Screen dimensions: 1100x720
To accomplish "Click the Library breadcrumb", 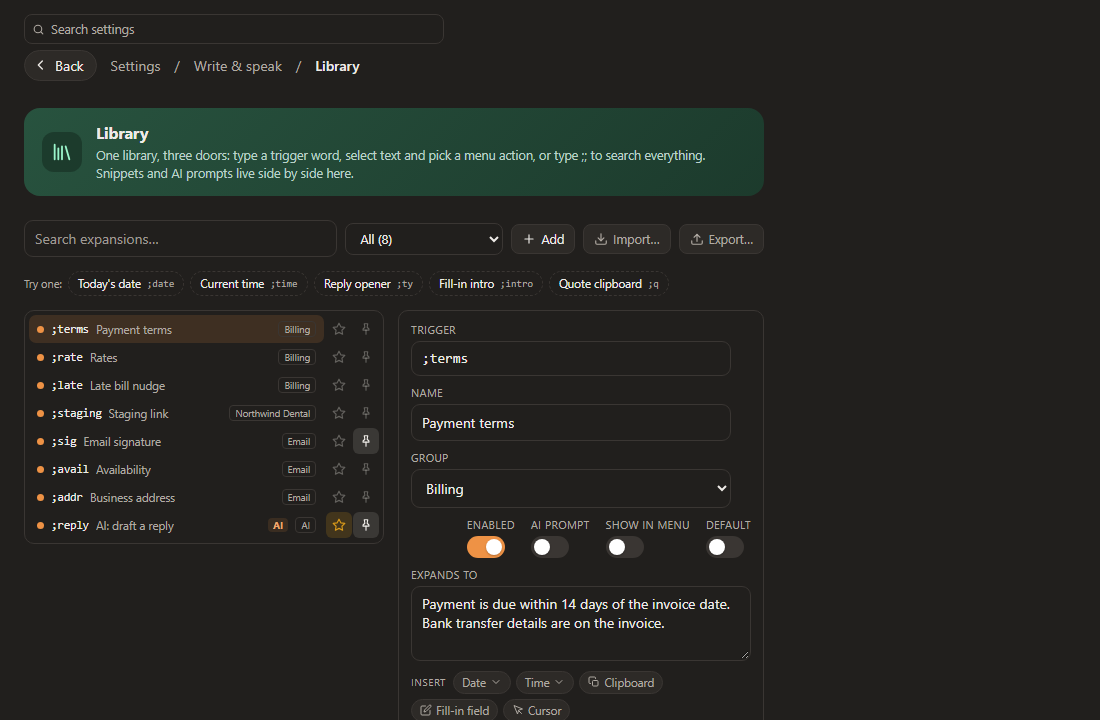I will [337, 66].
